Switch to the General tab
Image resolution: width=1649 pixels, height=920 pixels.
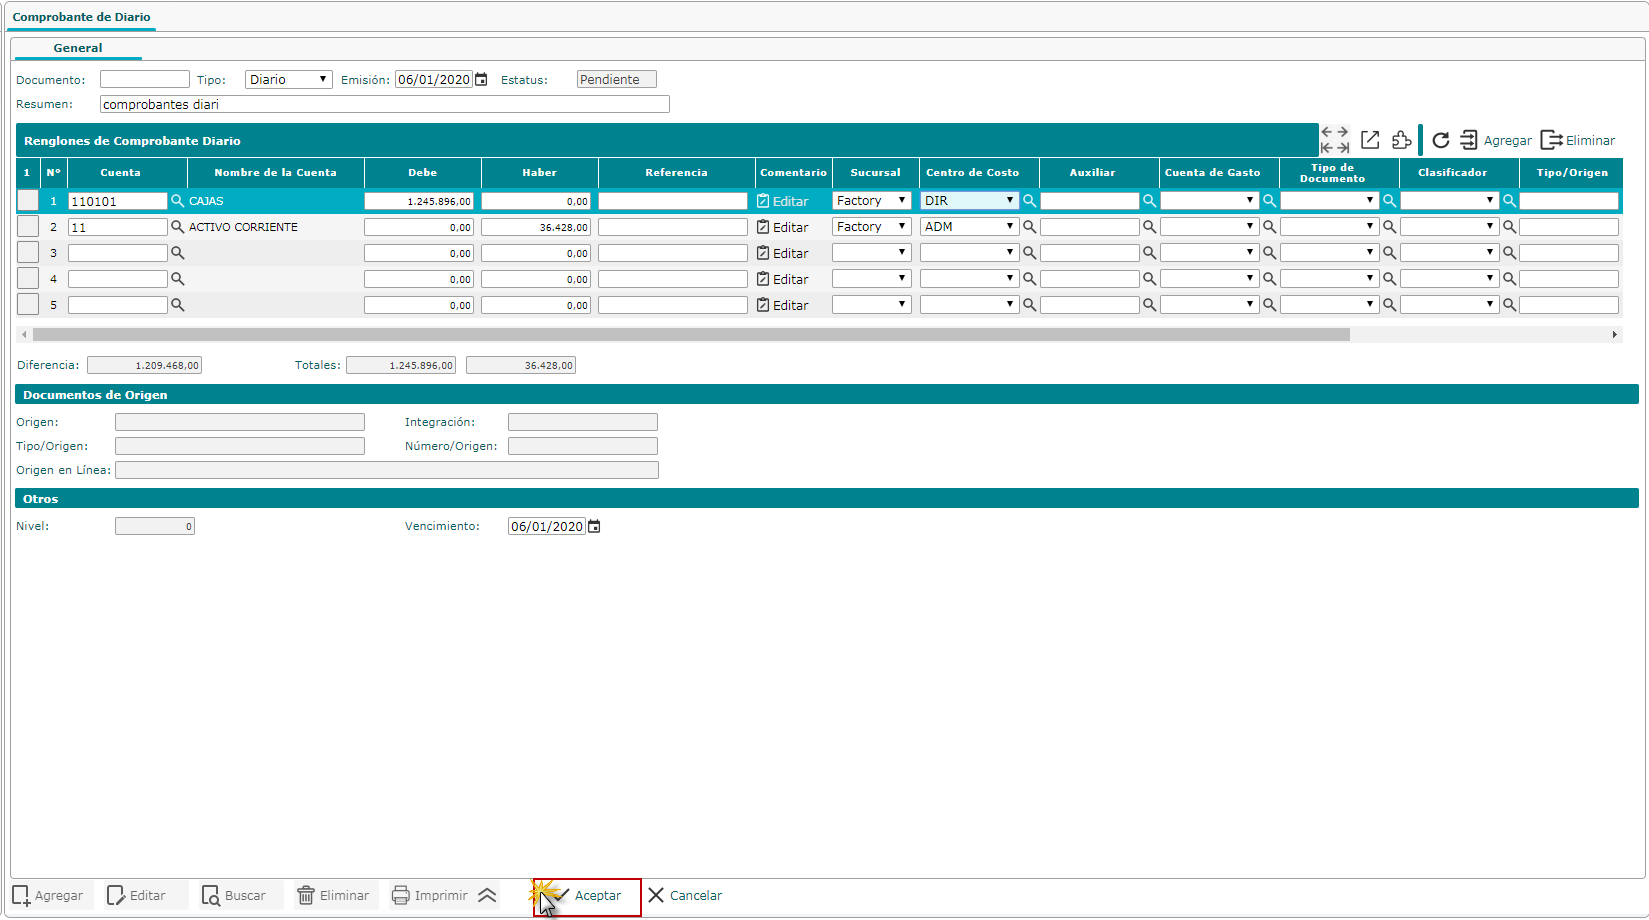point(78,48)
